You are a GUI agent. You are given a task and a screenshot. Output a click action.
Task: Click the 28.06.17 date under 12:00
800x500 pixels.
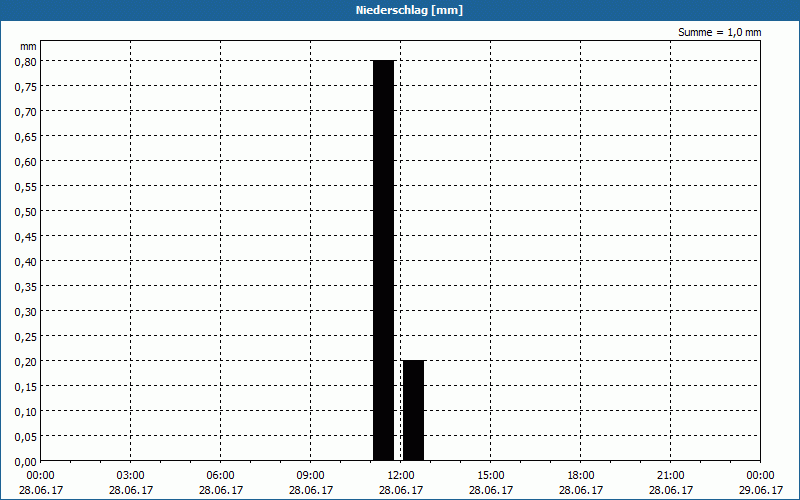click(401, 490)
